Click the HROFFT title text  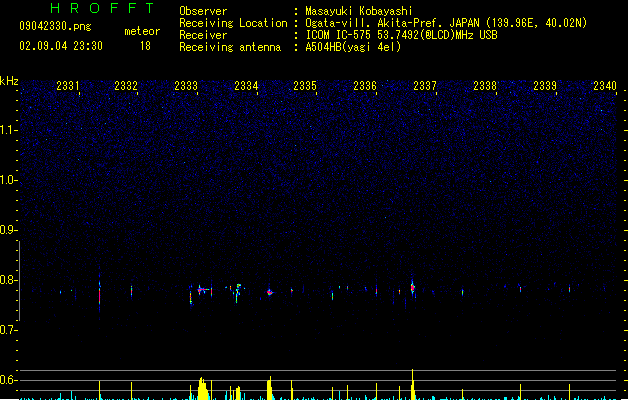[x=102, y=8]
